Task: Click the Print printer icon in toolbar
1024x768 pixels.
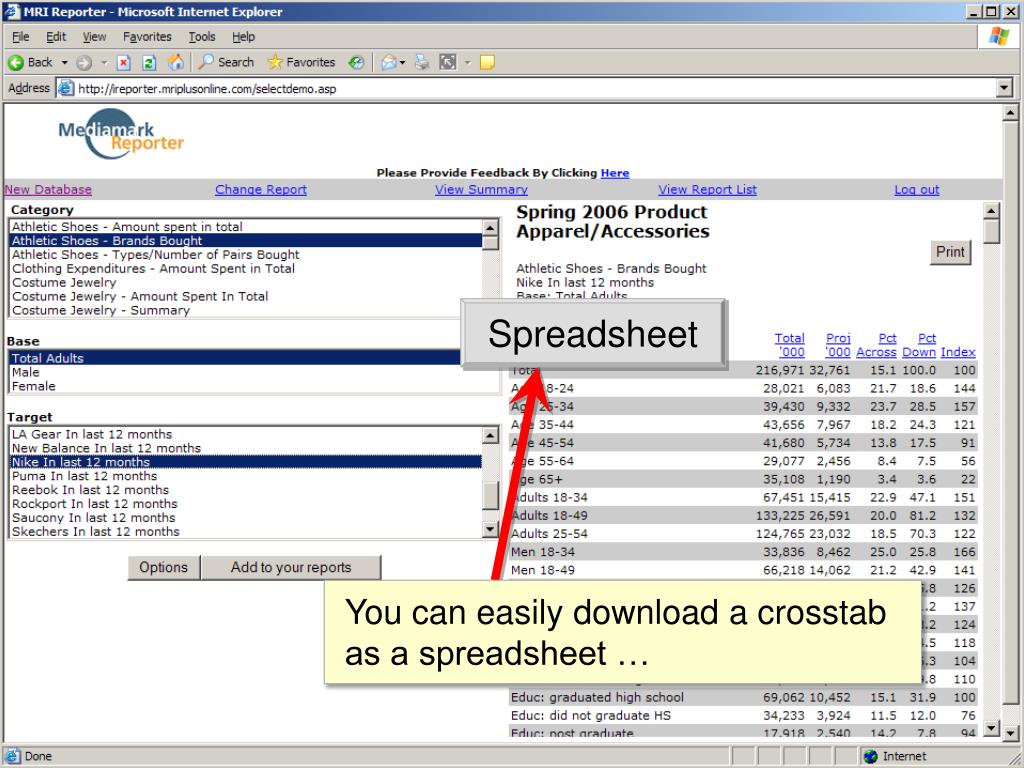Action: click(422, 63)
